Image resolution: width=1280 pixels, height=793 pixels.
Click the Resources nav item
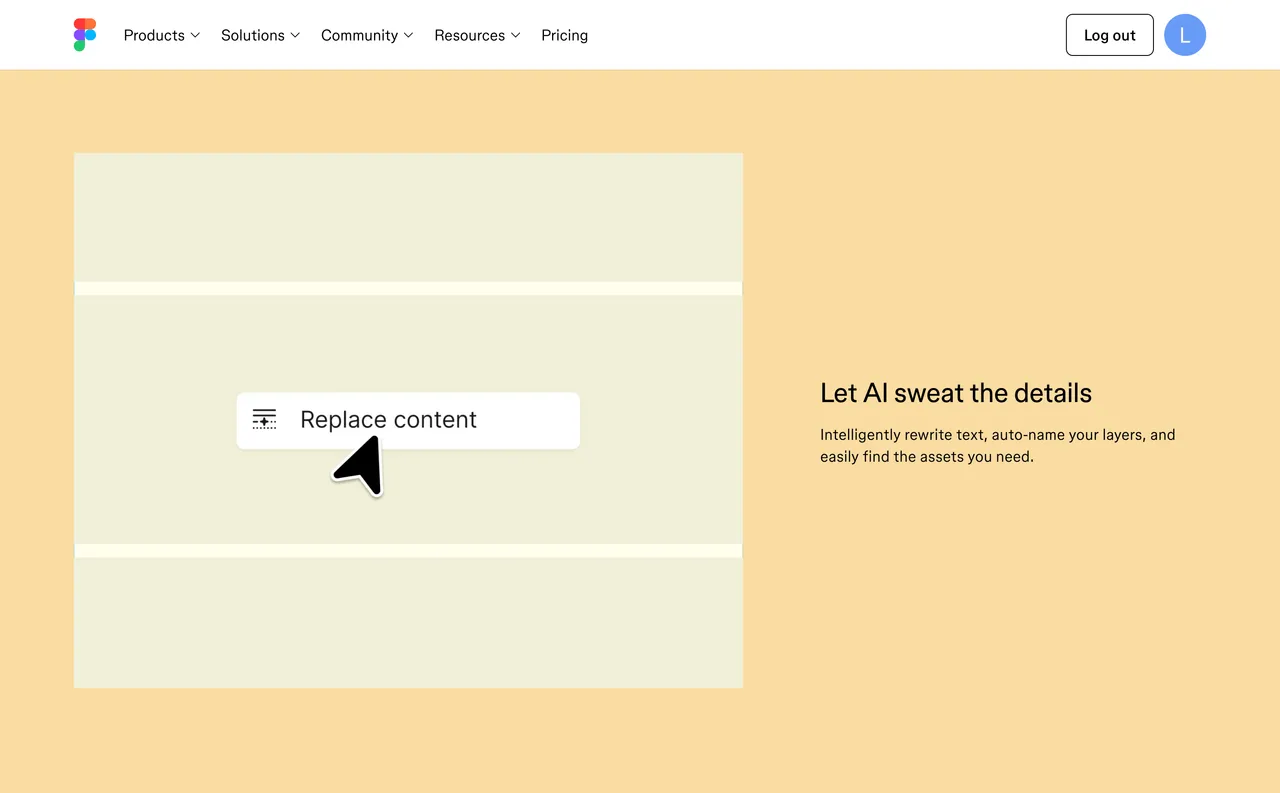pyautogui.click(x=470, y=35)
